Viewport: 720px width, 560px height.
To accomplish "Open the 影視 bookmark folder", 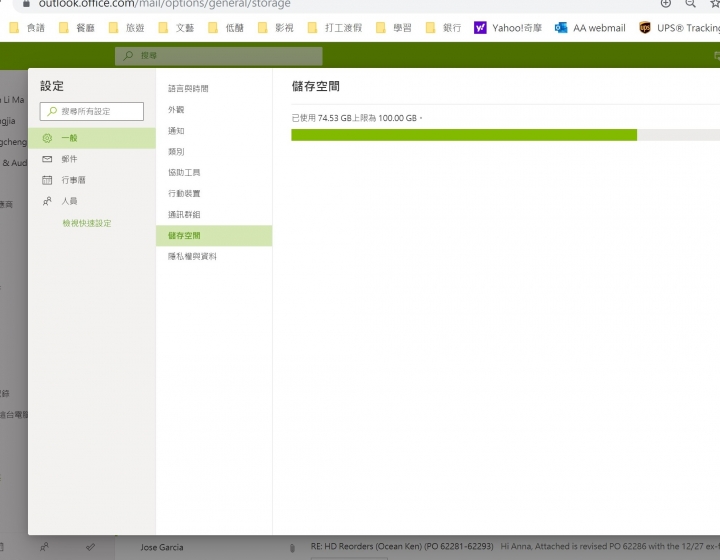I will coord(276,28).
